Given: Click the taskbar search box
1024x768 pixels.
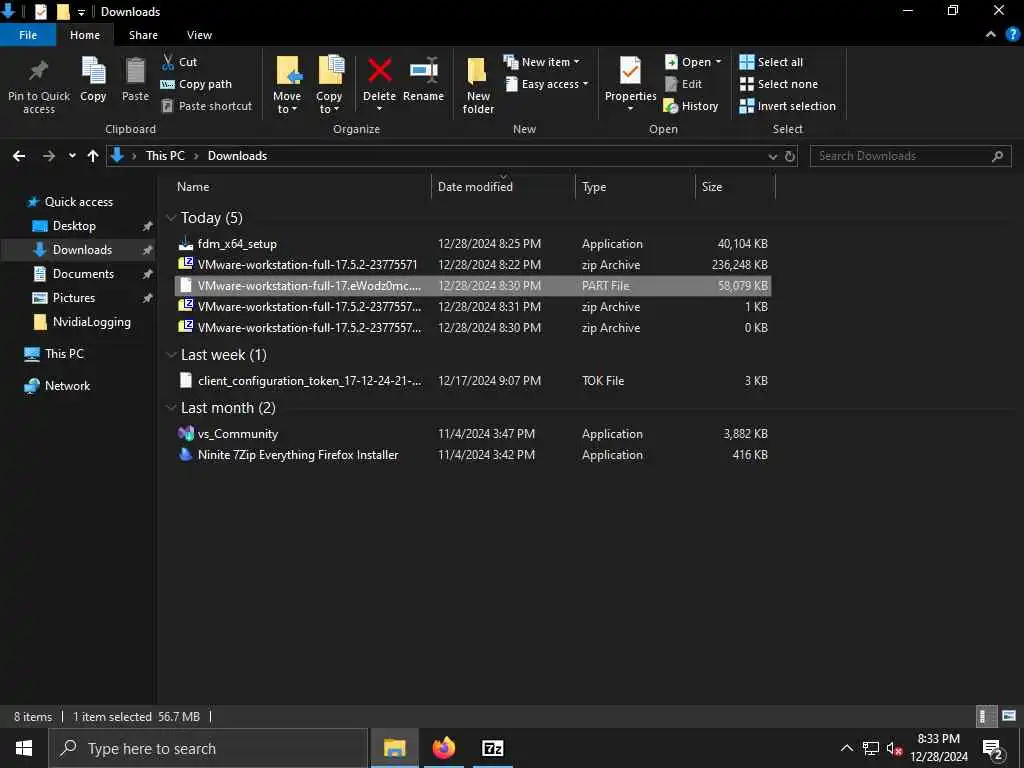Looking at the screenshot, I should click(x=208, y=748).
